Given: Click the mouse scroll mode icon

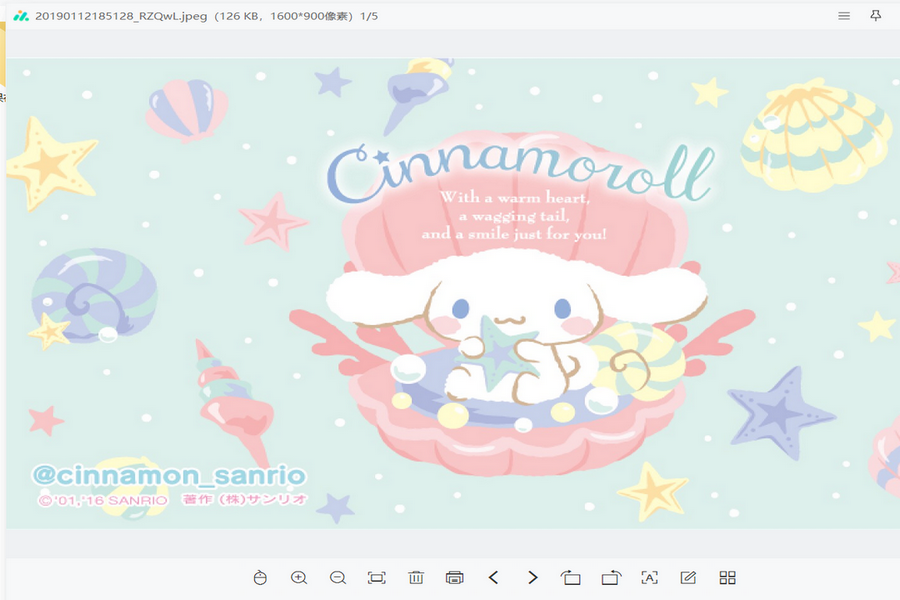Looking at the screenshot, I should click(260, 578).
